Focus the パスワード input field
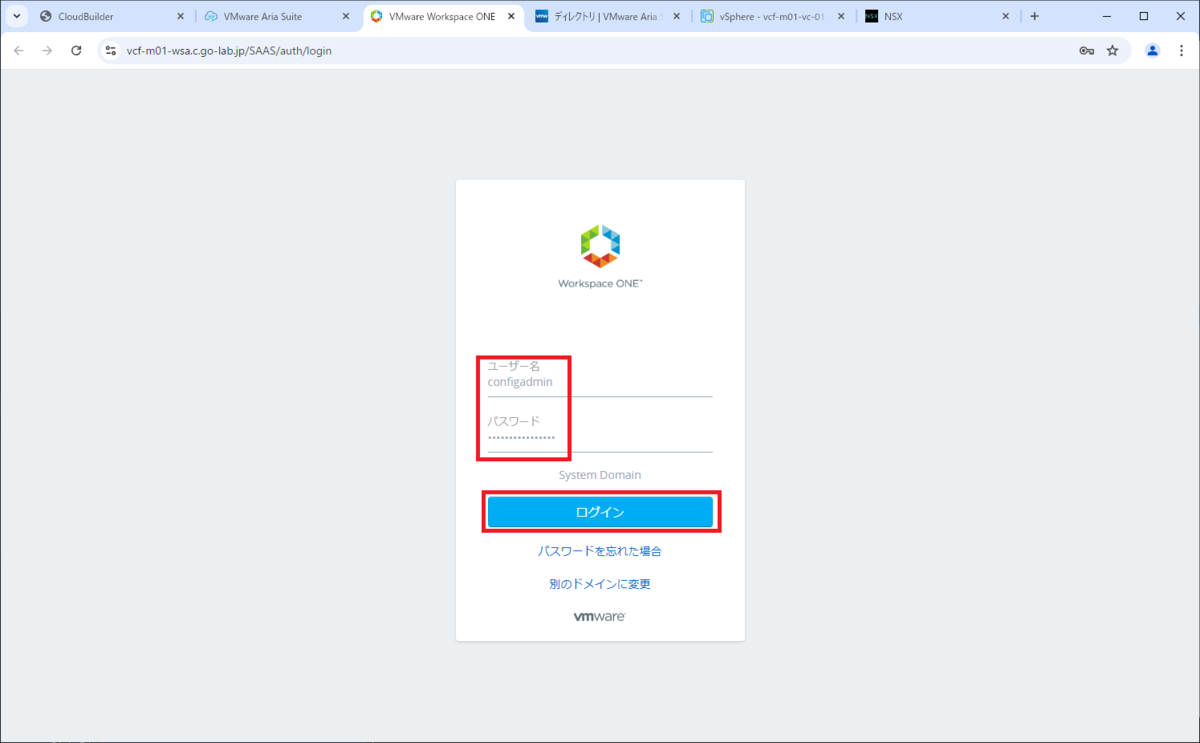Image resolution: width=1200 pixels, height=743 pixels. (600, 439)
